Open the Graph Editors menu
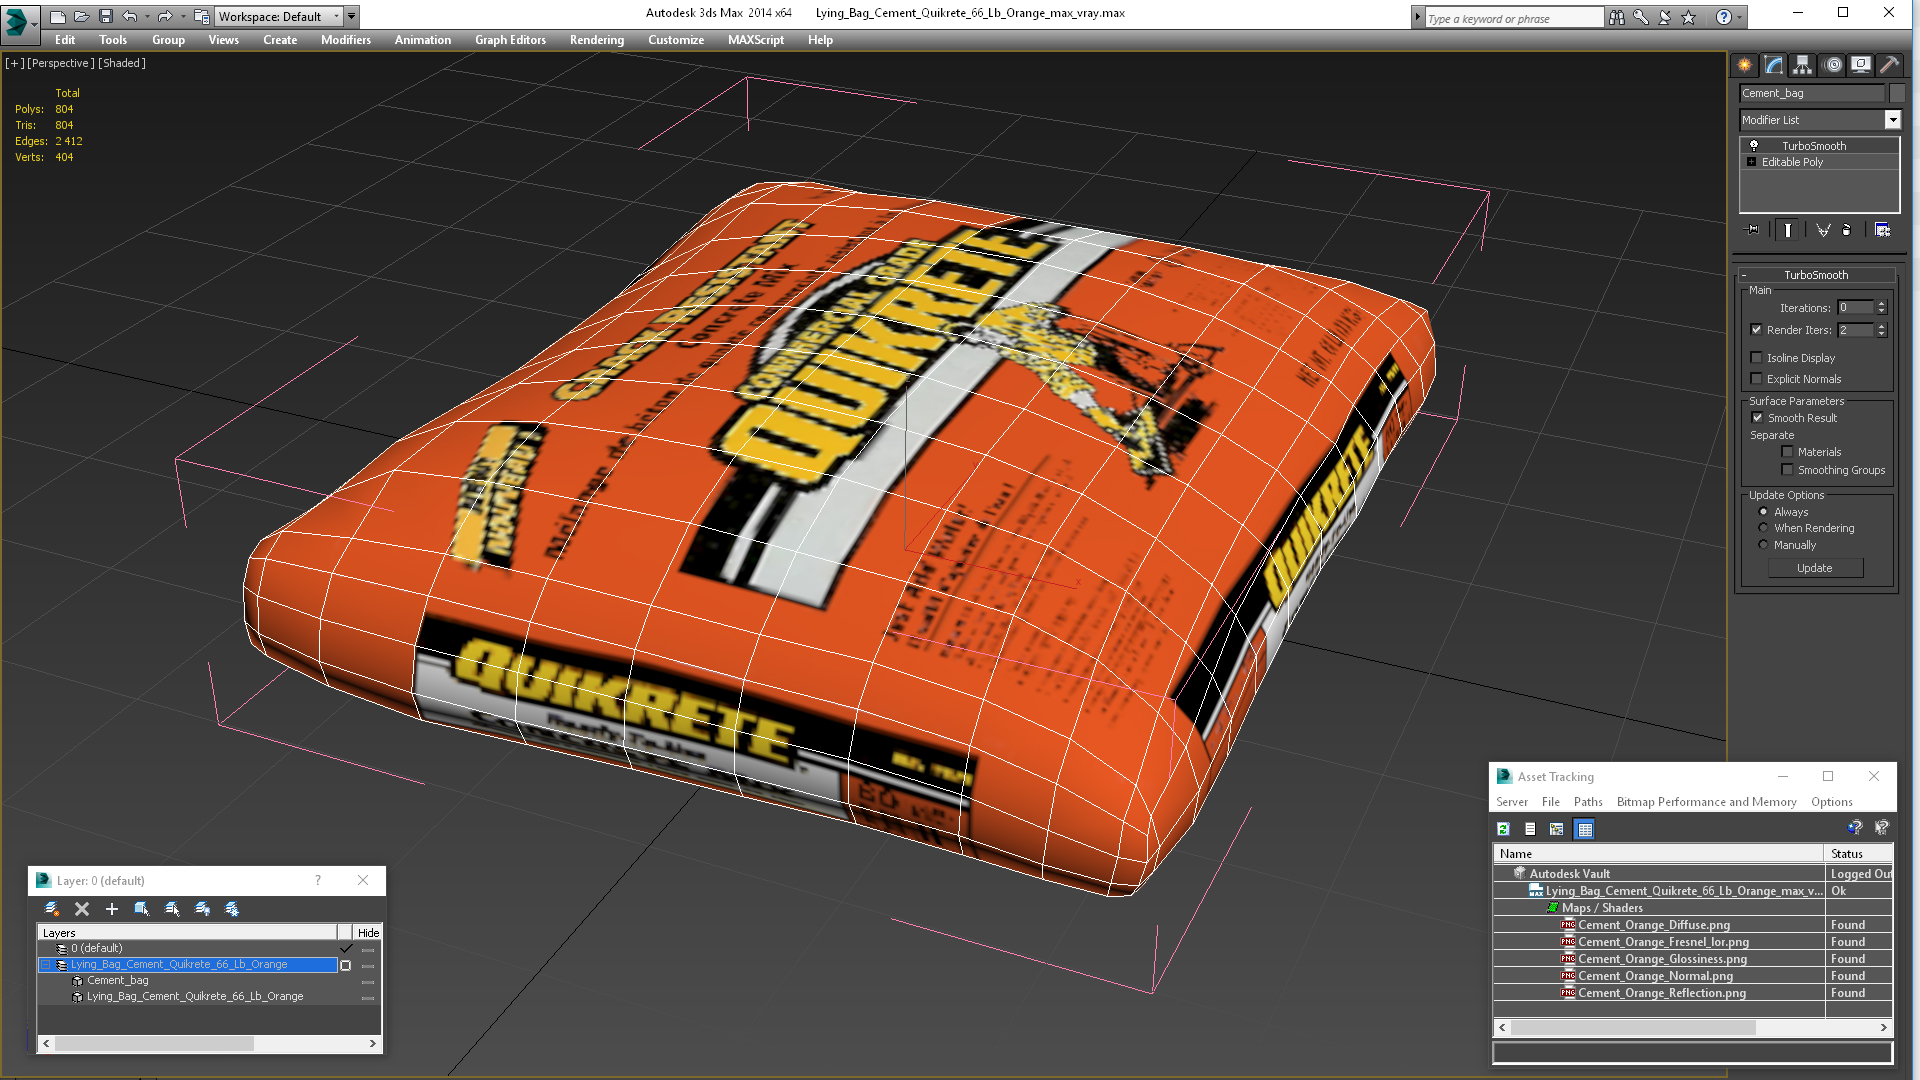 [511, 40]
